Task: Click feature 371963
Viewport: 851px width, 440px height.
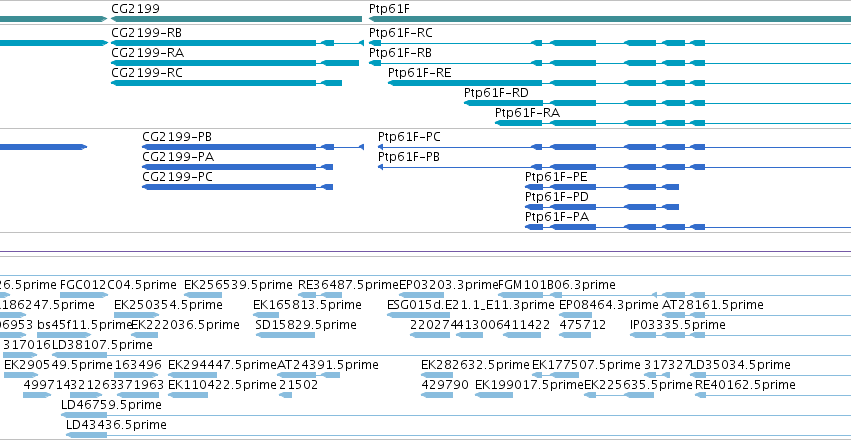Action: 138,396
